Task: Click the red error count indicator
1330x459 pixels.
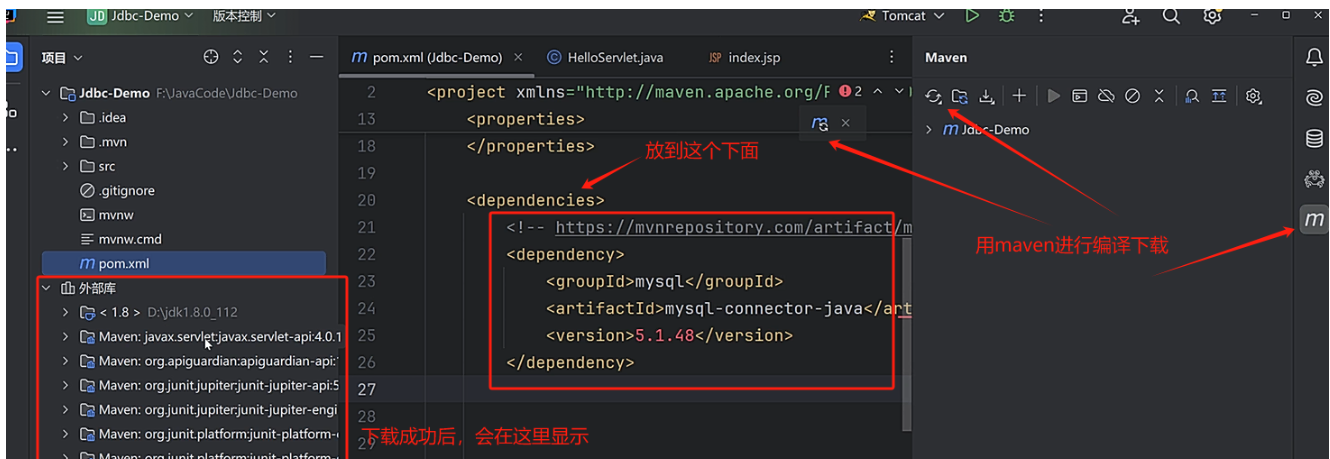Action: 851,91
